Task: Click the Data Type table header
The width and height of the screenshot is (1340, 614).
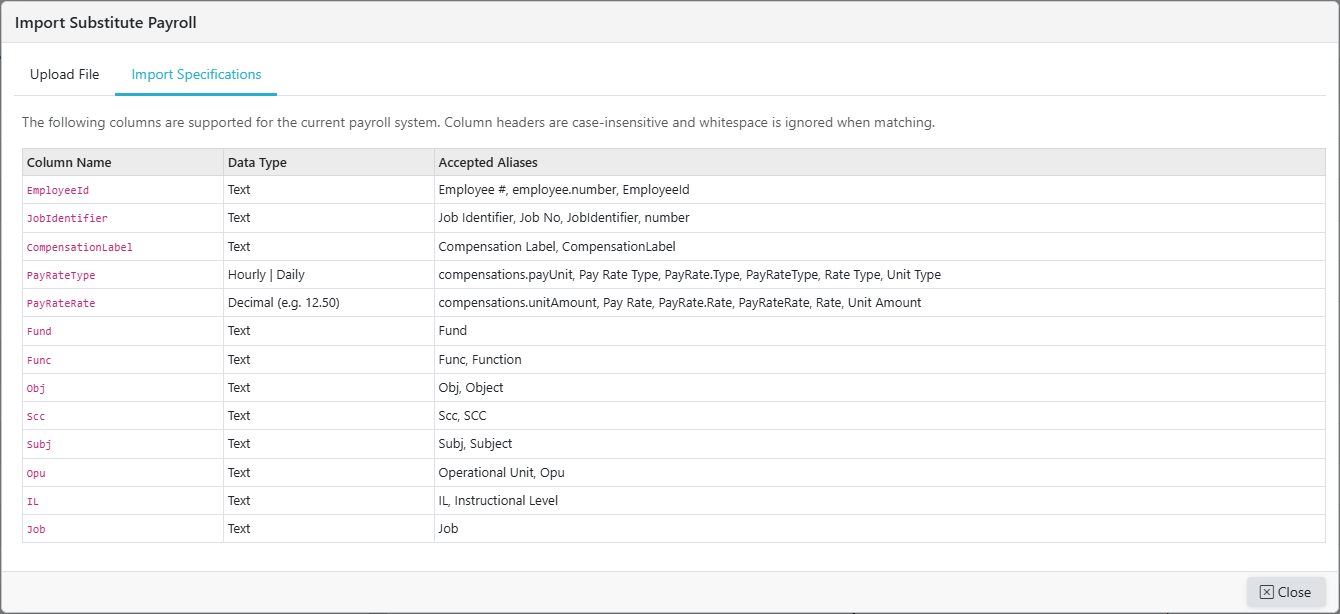Action: (x=329, y=162)
